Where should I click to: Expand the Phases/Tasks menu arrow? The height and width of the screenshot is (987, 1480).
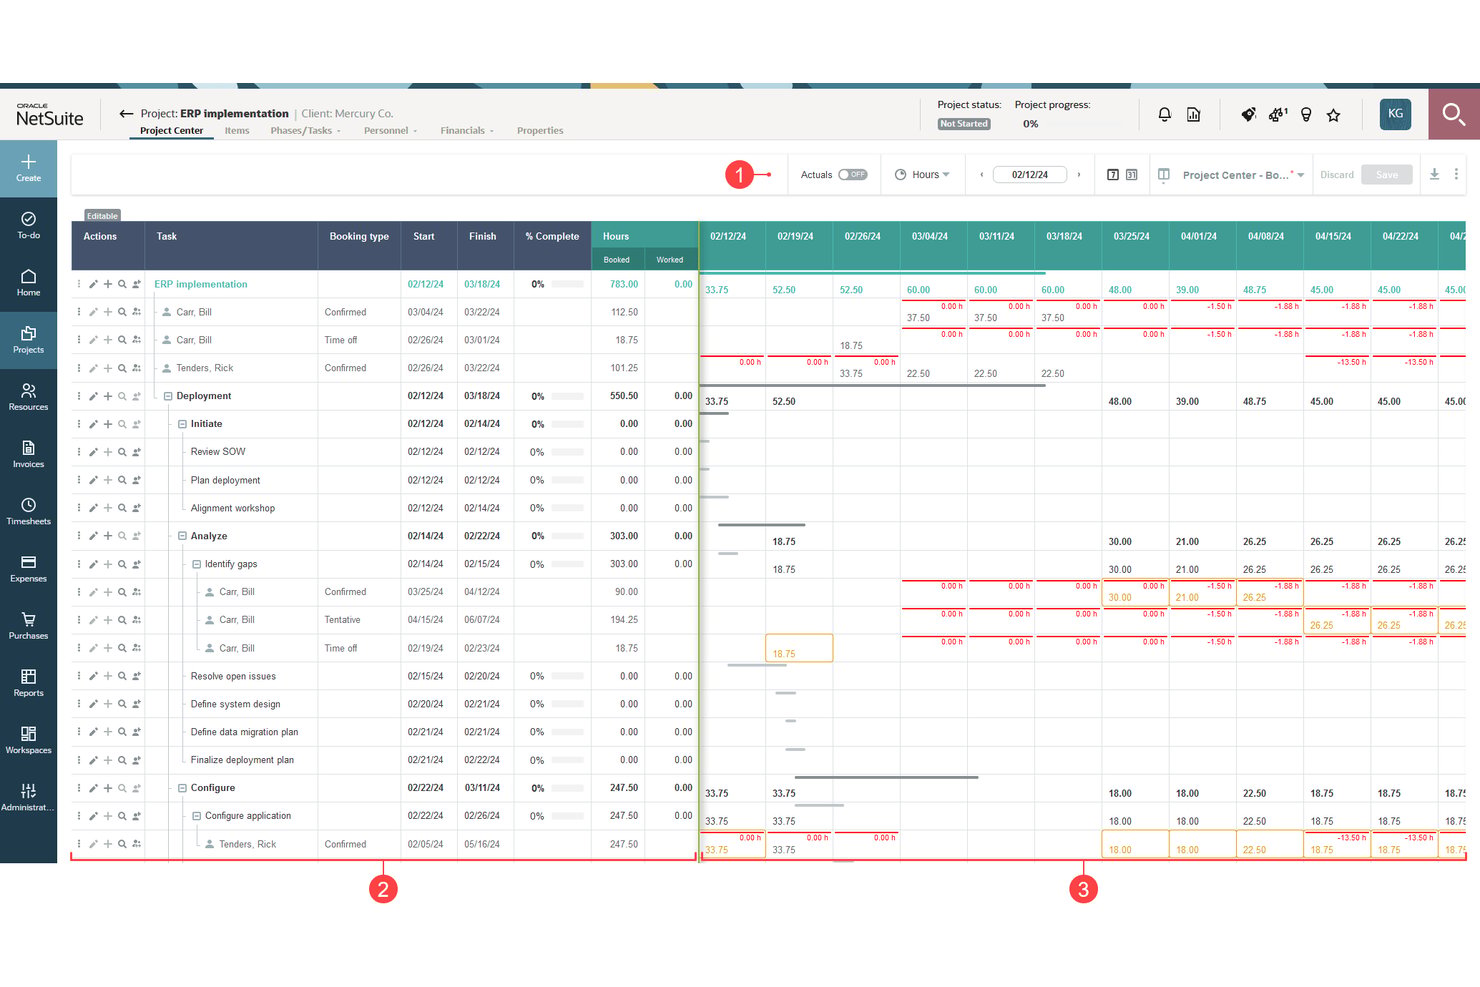click(x=339, y=131)
